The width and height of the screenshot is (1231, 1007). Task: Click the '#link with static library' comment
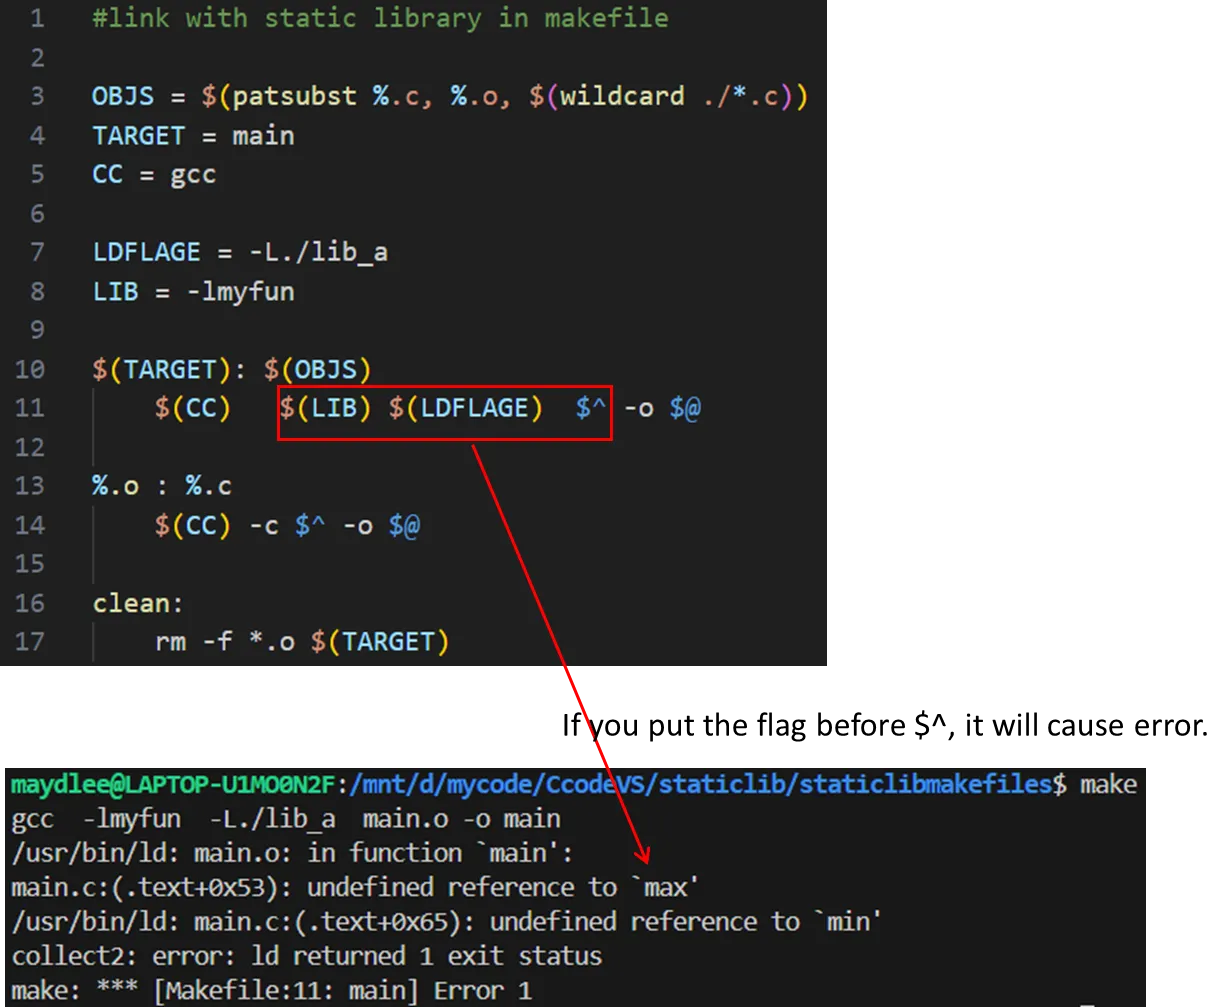[380, 19]
